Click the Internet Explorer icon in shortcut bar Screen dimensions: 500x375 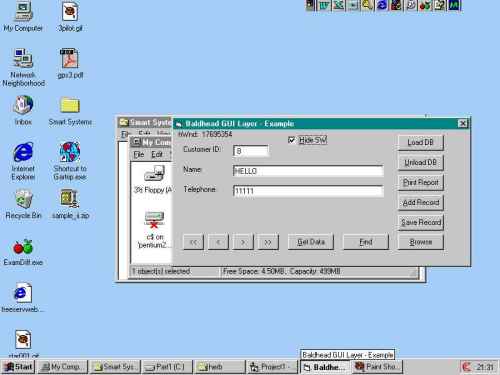pyautogui.click(x=382, y=5)
